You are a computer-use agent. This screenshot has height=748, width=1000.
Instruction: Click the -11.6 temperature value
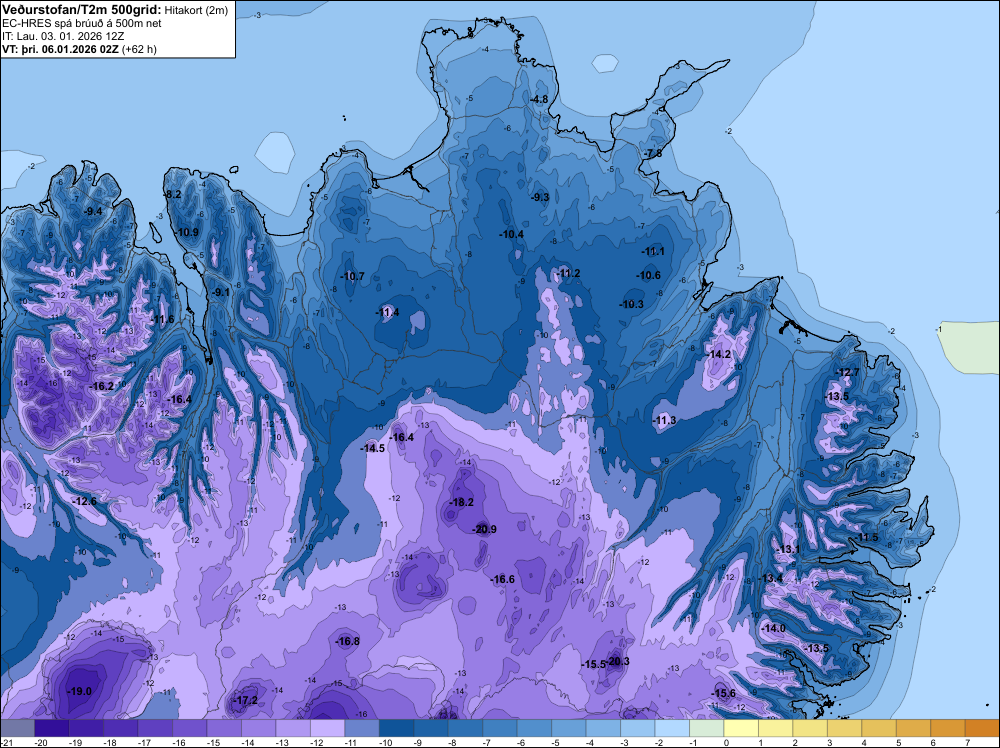(163, 319)
